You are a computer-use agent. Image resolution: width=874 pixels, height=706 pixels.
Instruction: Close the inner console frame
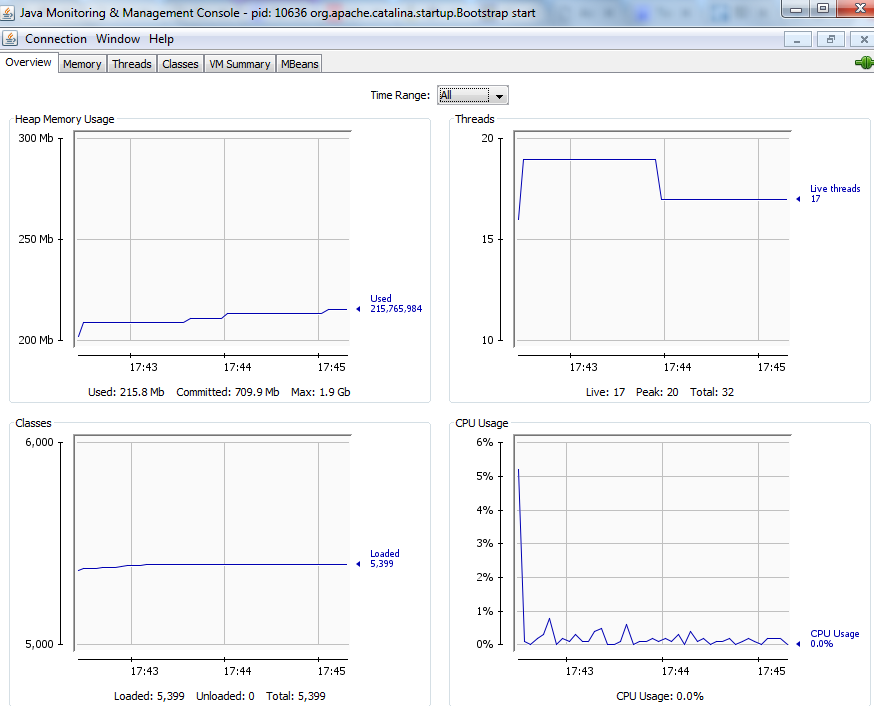coord(863,40)
